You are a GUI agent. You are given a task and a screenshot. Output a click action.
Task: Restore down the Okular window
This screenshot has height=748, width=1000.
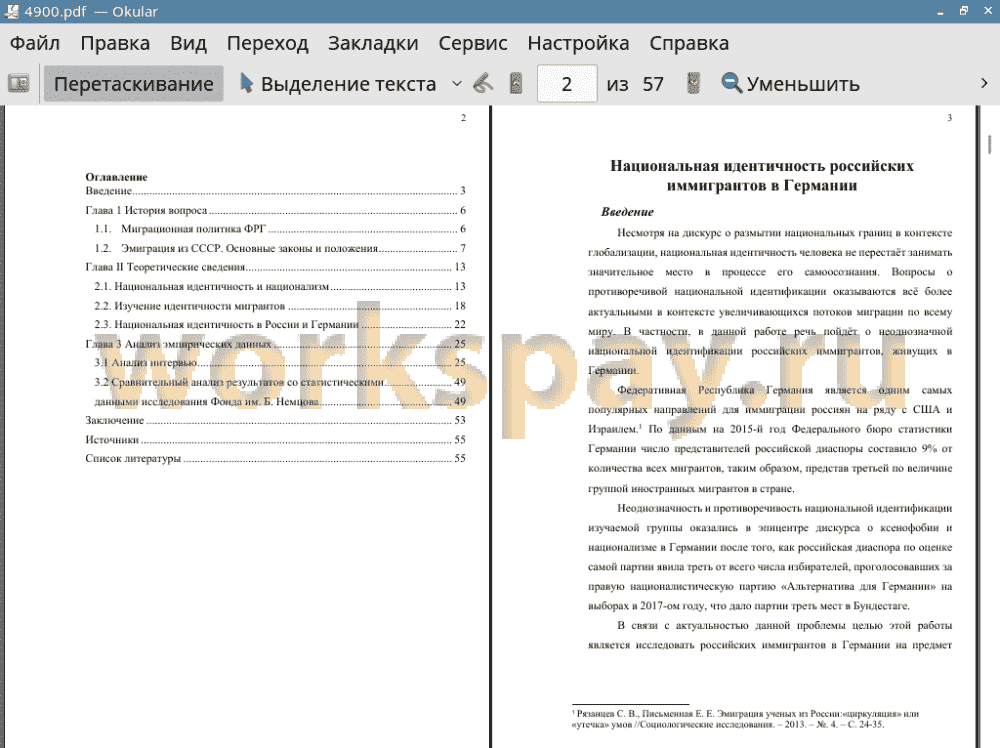point(964,11)
